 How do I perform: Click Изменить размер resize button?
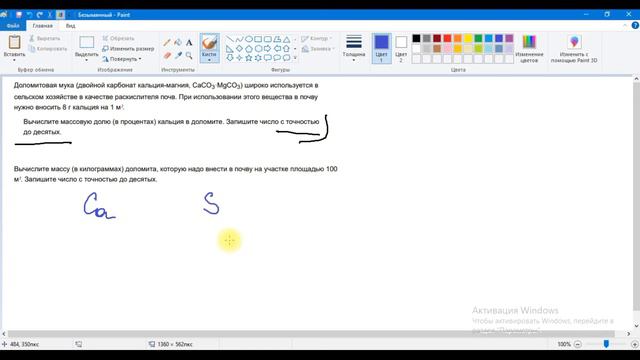(x=128, y=49)
